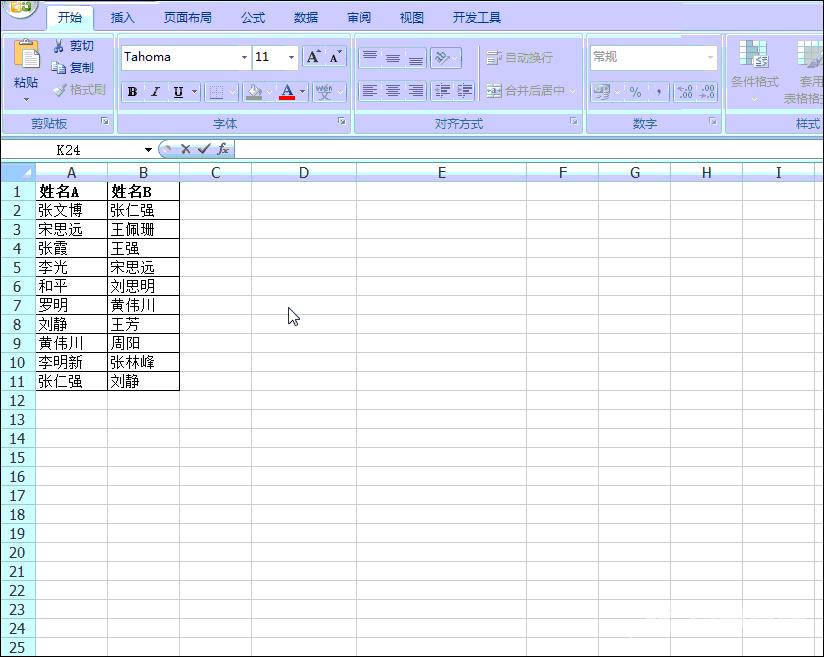Click the insert function fx icon
Screen dimensions: 824x657
coord(222,149)
